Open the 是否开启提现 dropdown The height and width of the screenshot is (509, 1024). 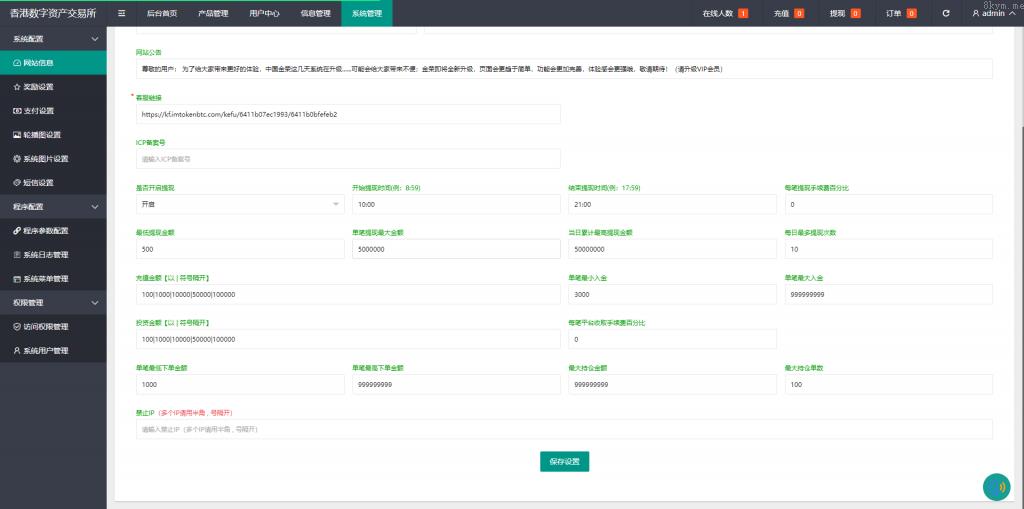[x=239, y=204]
